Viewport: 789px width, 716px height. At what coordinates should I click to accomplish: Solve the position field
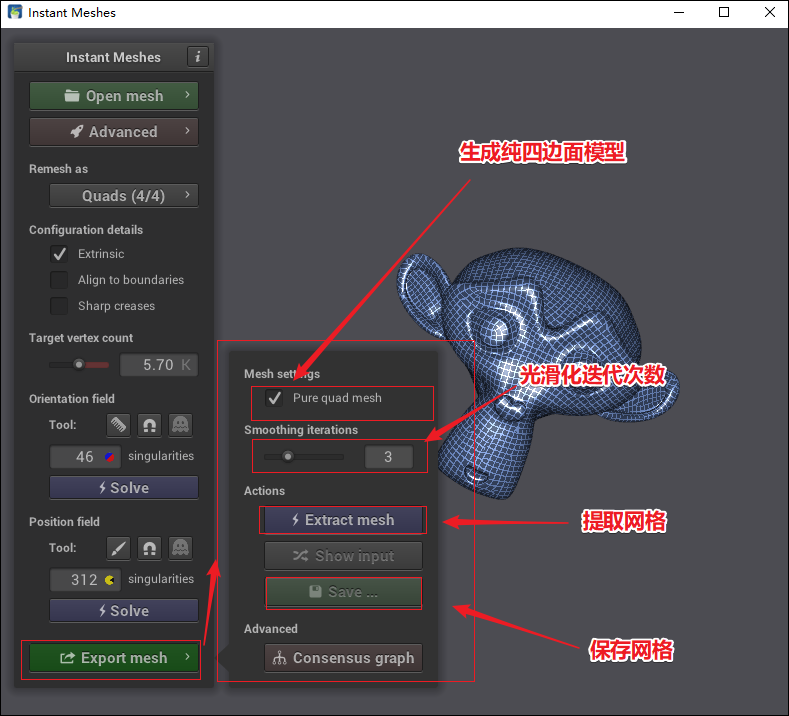tap(124, 610)
